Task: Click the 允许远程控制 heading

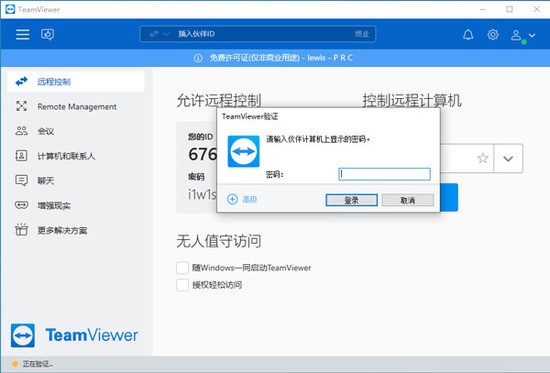Action: point(219,101)
